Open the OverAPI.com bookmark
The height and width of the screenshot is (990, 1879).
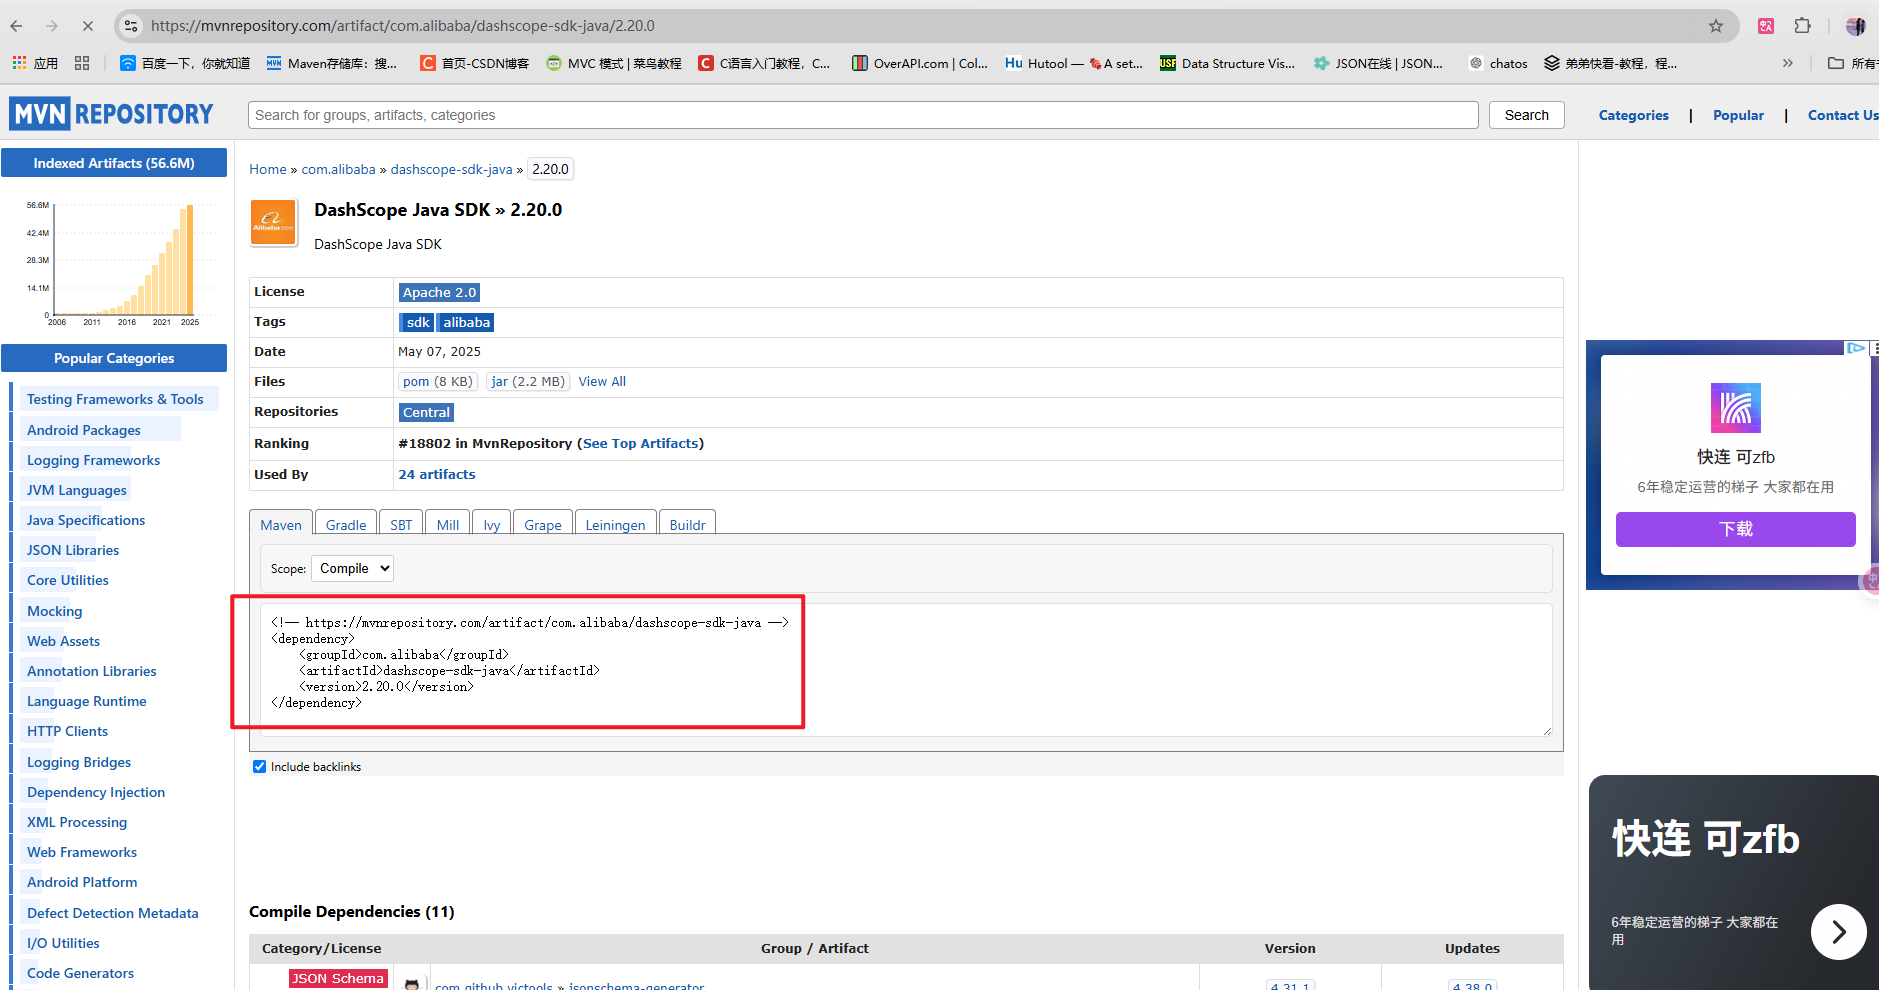920,63
